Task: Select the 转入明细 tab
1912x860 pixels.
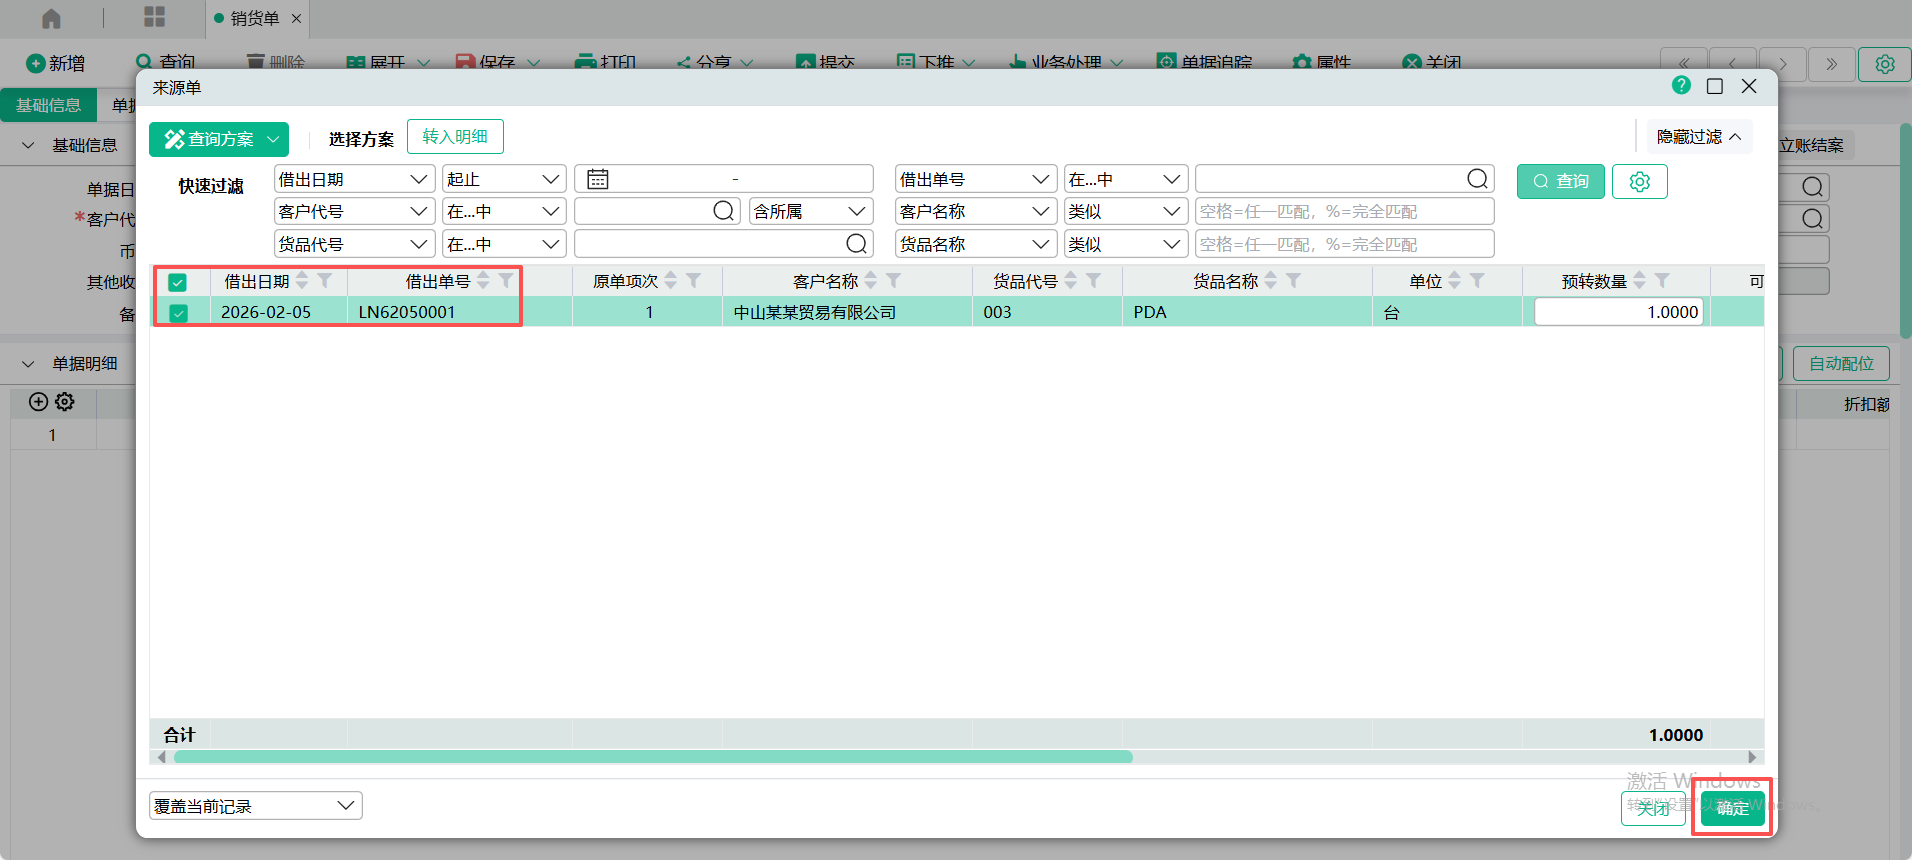Action: click(455, 137)
